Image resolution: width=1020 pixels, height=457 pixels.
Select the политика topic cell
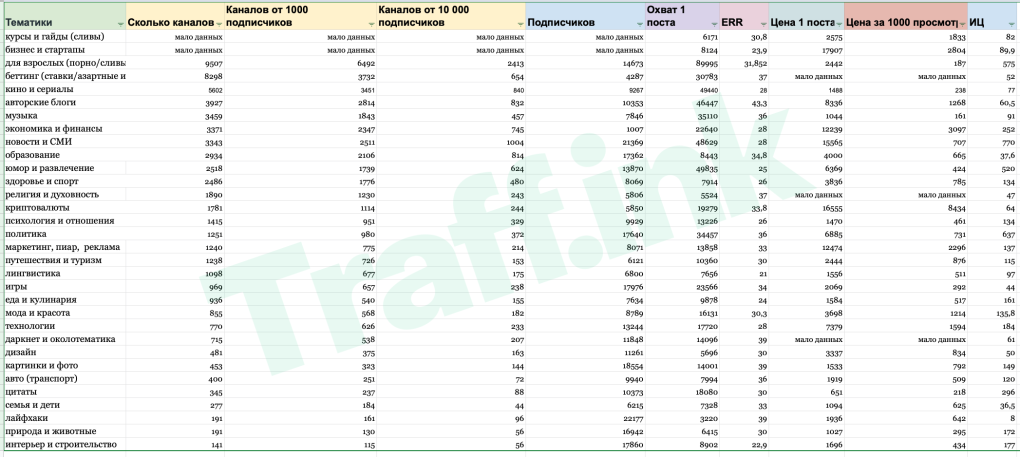pyautogui.click(x=64, y=234)
